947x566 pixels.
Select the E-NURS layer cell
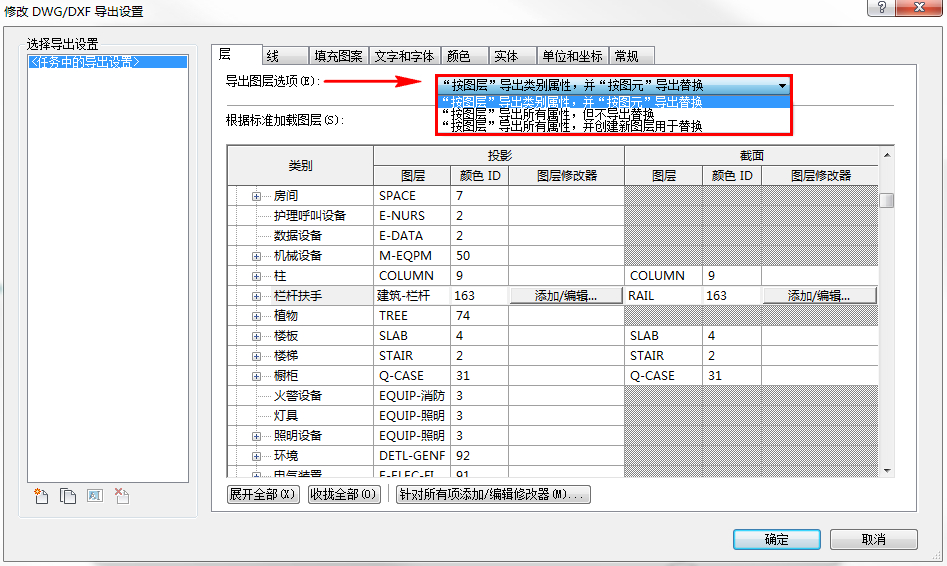click(x=412, y=216)
